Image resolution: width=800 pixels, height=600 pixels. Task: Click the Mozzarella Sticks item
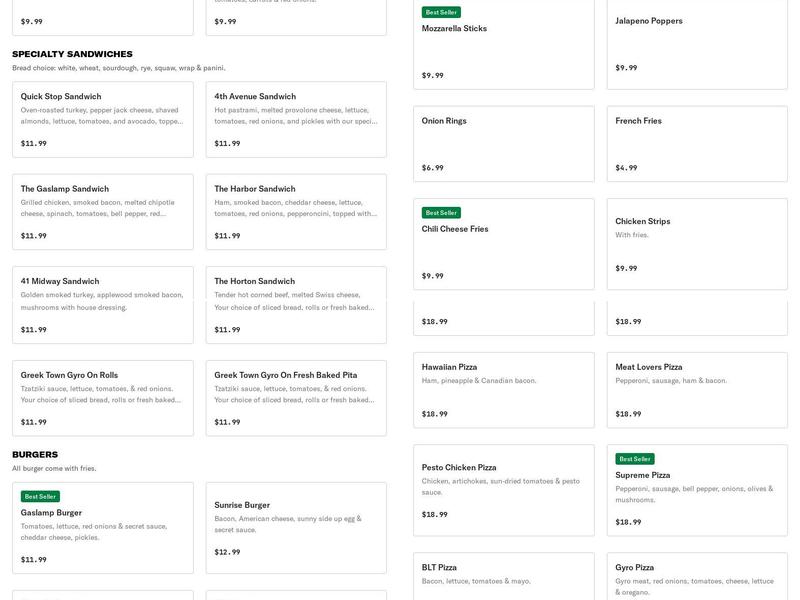coord(503,45)
